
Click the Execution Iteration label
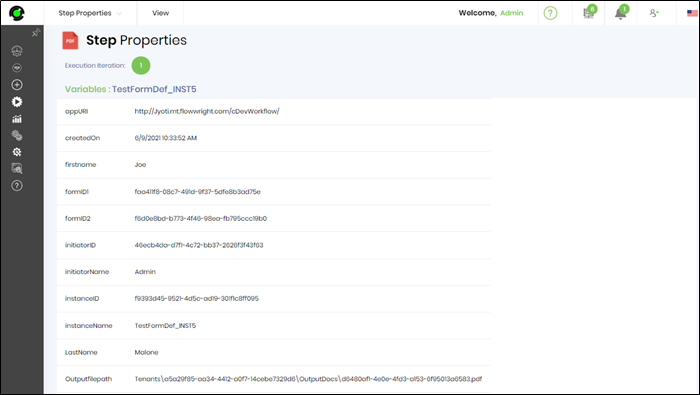(95, 66)
